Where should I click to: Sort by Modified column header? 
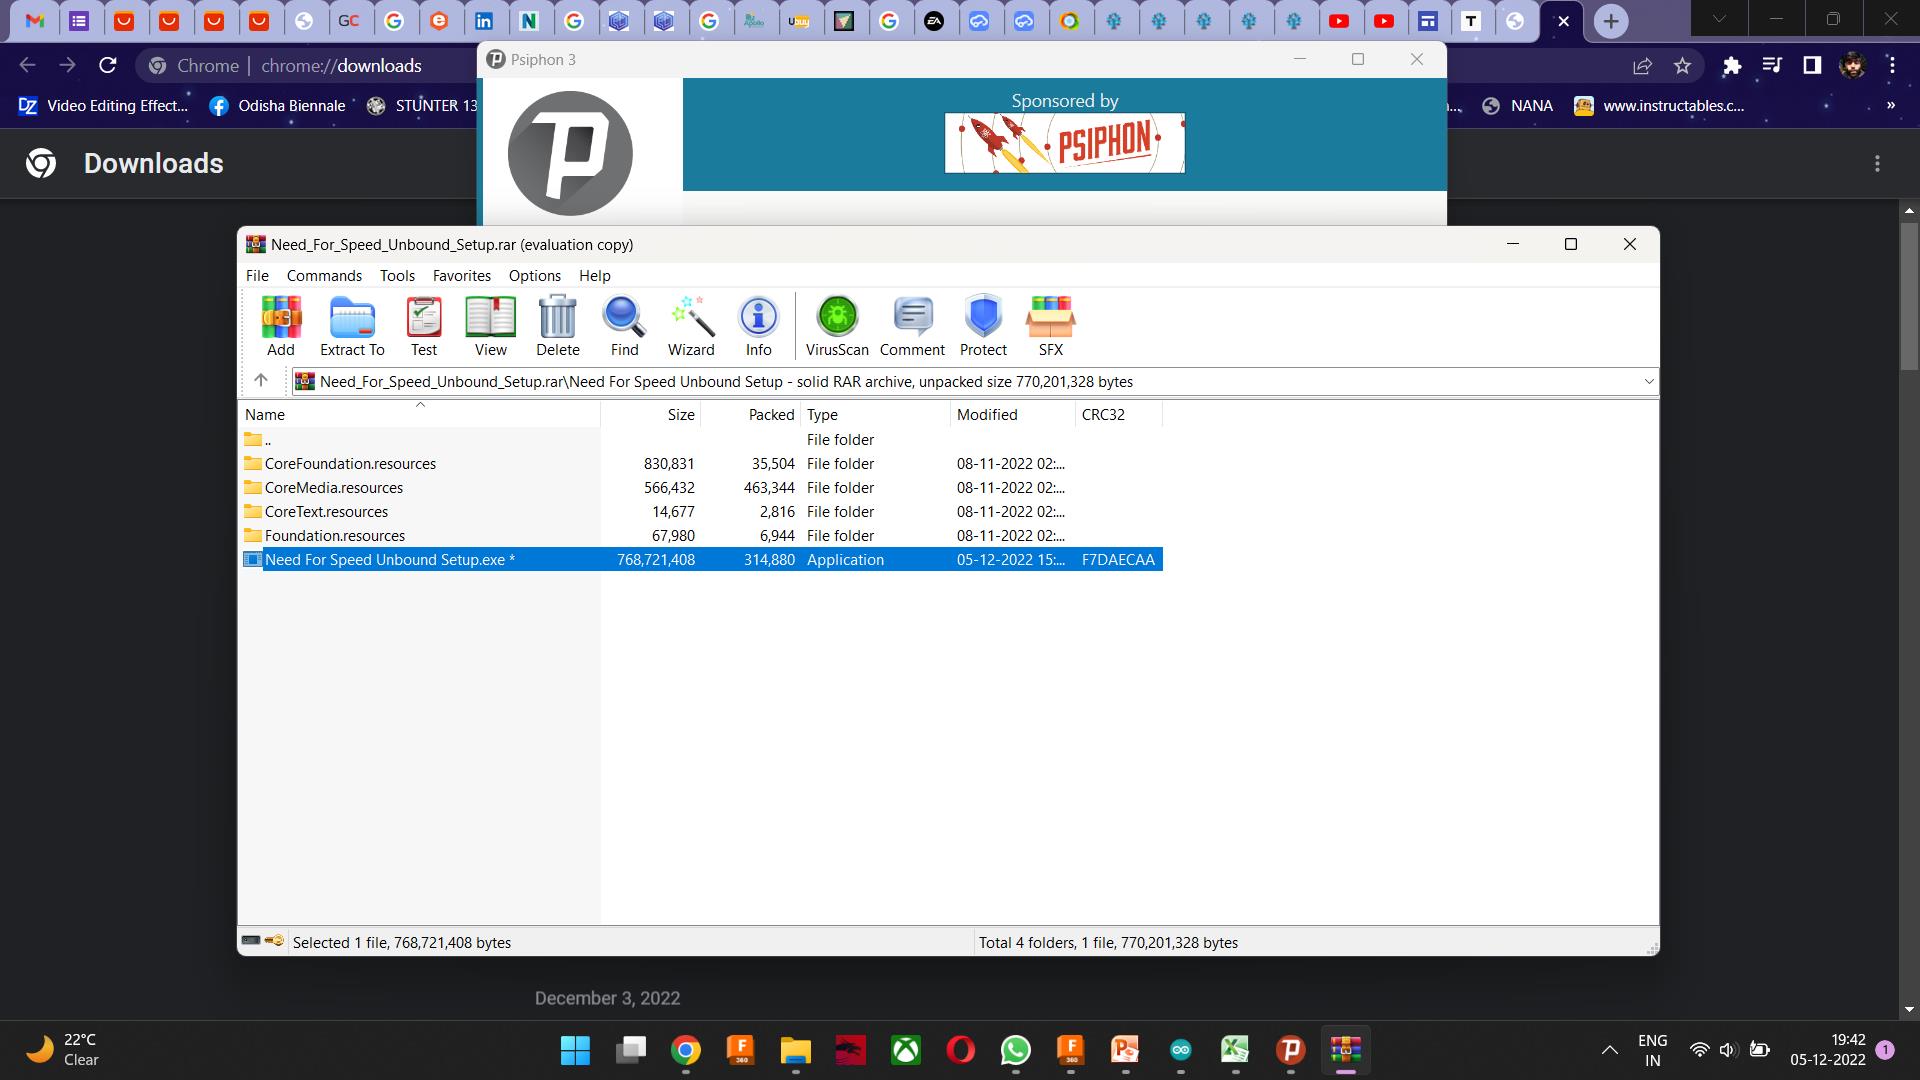[987, 414]
